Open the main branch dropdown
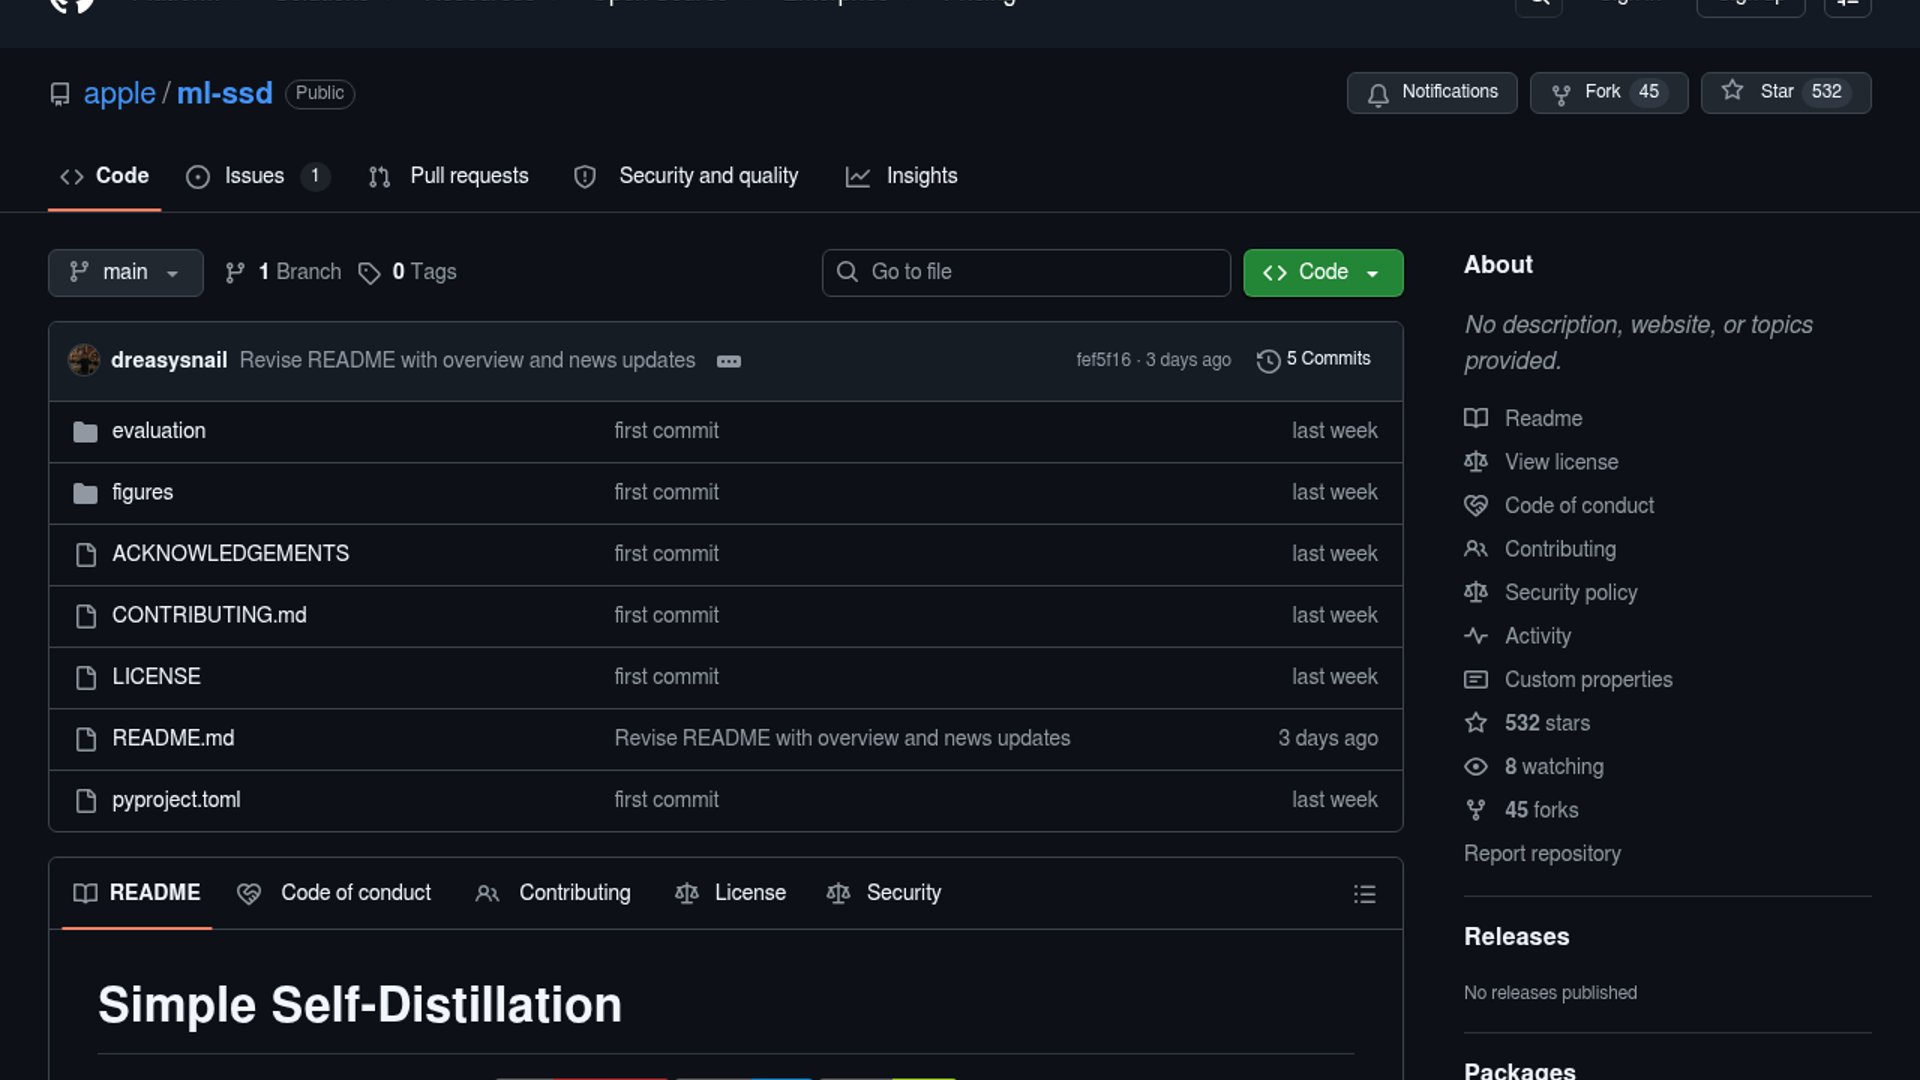This screenshot has width=1920, height=1080. pos(125,272)
